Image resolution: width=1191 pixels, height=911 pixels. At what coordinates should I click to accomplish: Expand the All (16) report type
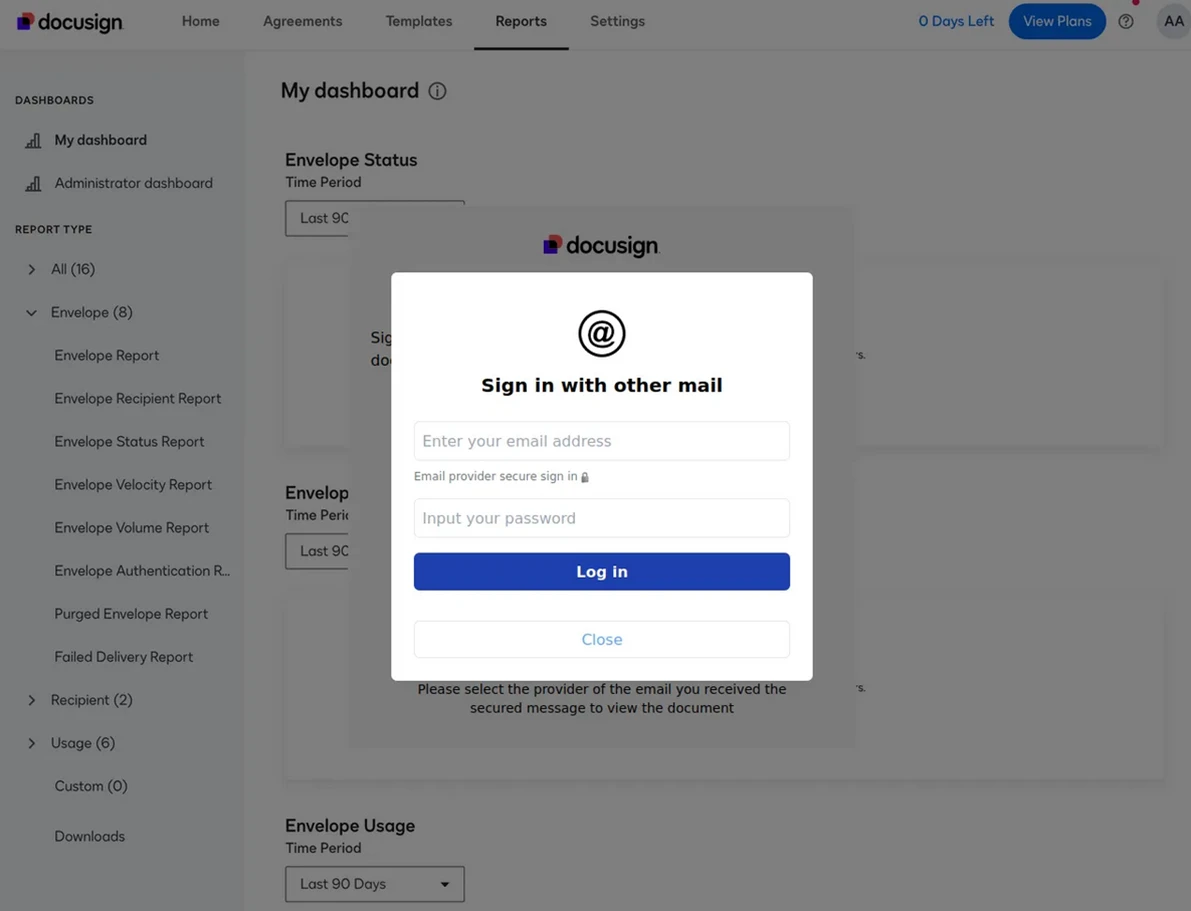tap(32, 269)
